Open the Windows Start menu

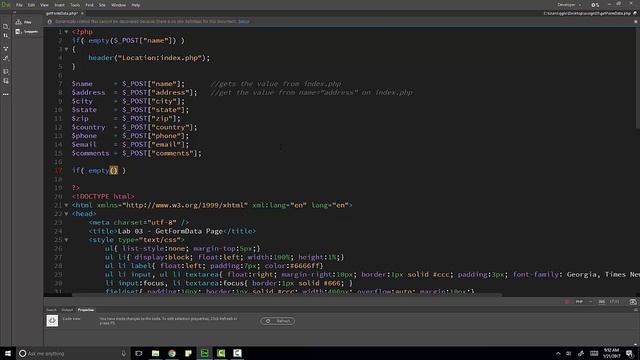[8, 353]
